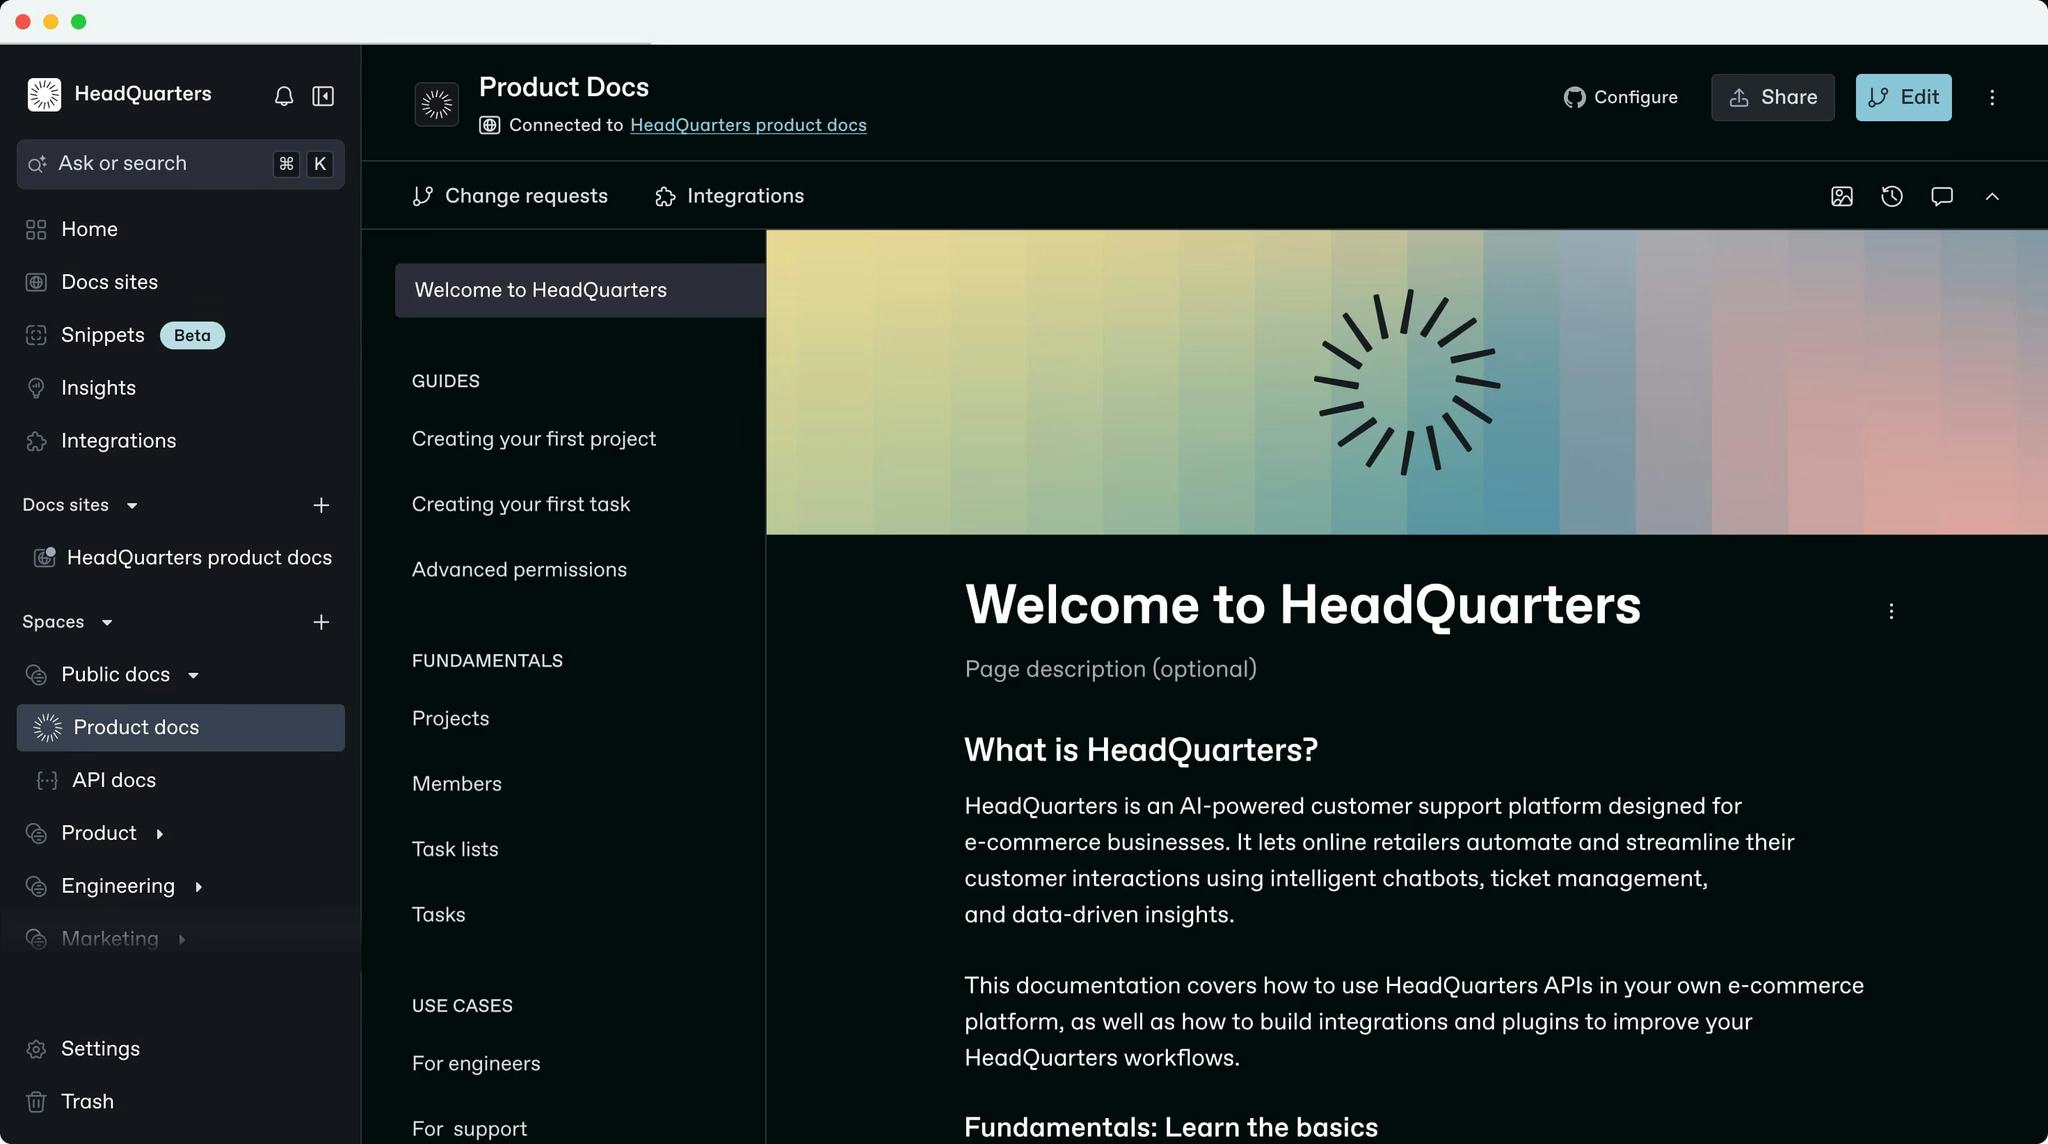Click the Ask or search field
Viewport: 2048px width, 1144px height.
[x=150, y=164]
